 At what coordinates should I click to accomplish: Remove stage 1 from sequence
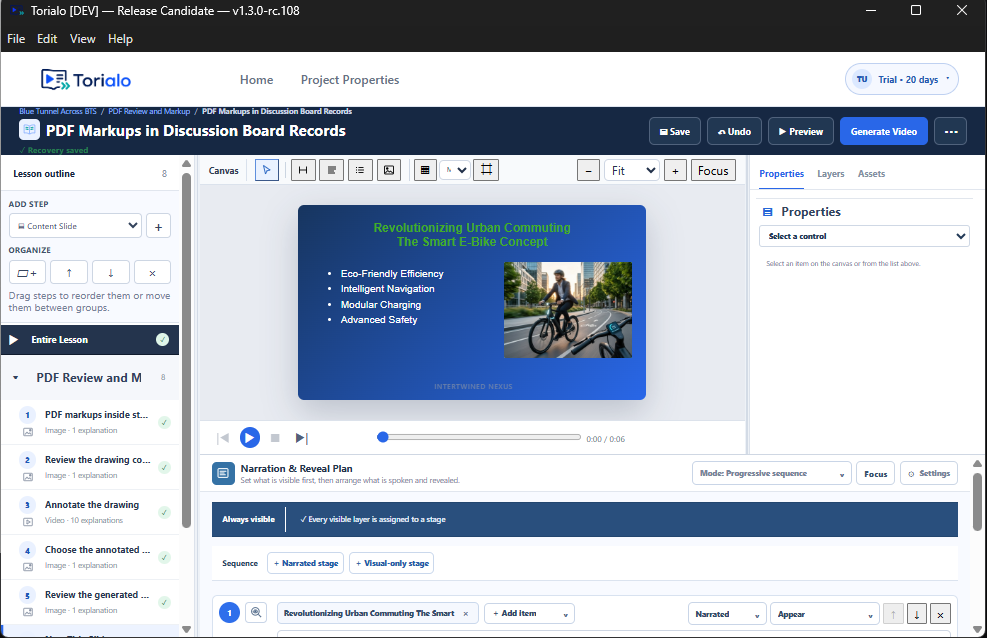pos(940,614)
